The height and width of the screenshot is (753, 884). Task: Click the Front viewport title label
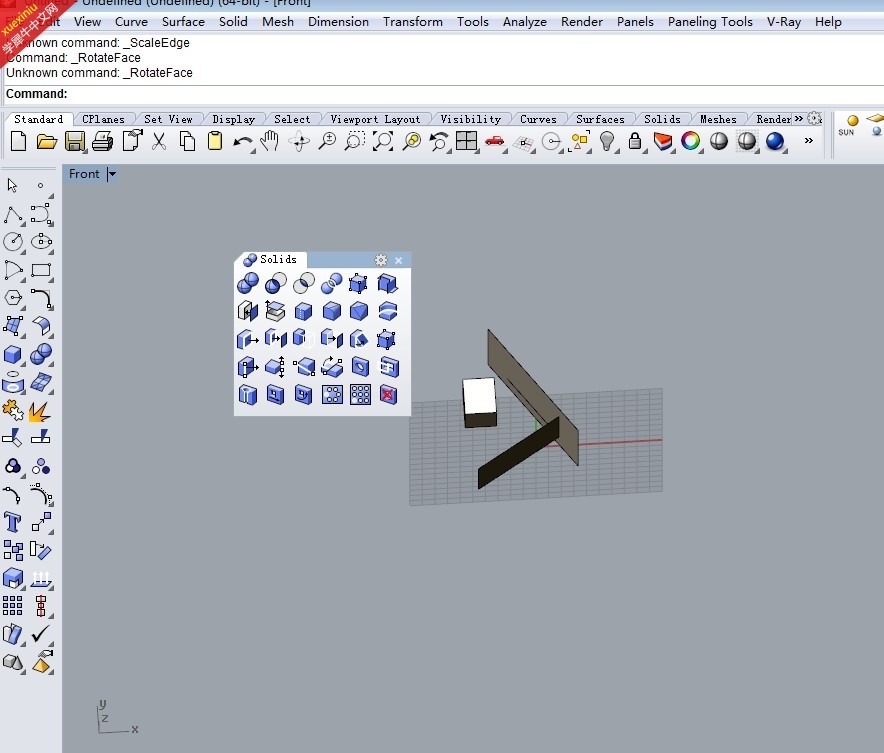click(84, 174)
